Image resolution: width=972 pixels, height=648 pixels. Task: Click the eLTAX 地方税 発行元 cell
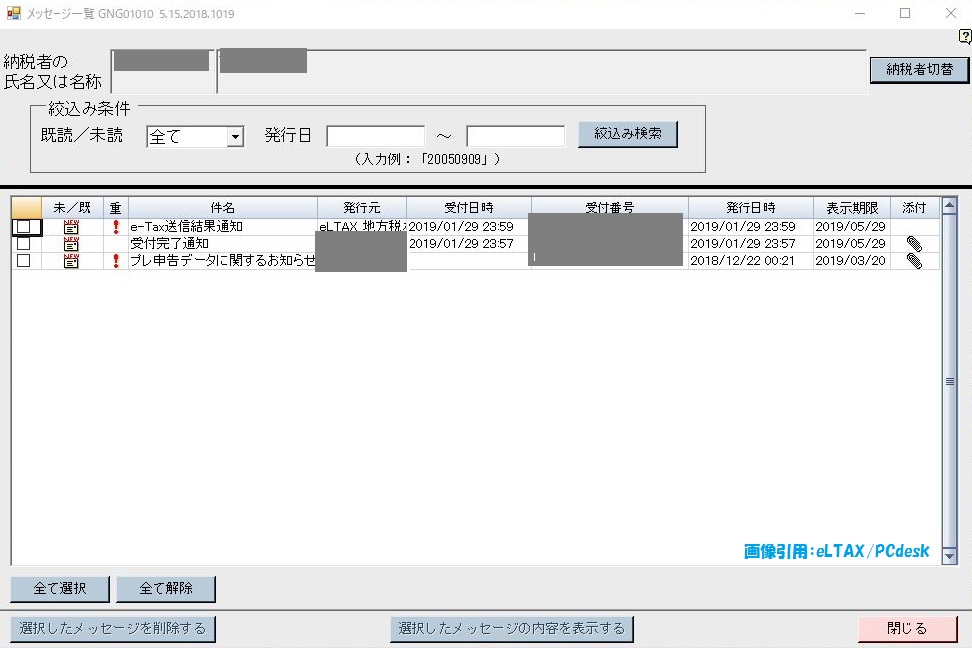tap(362, 226)
